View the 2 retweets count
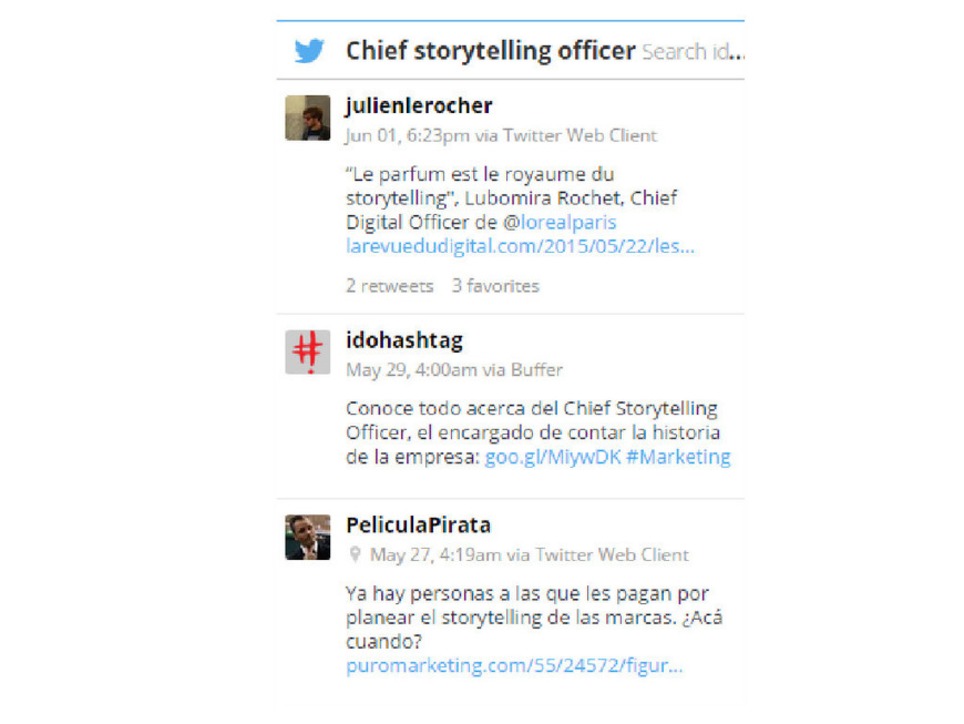The width and height of the screenshot is (964, 724). [x=390, y=286]
